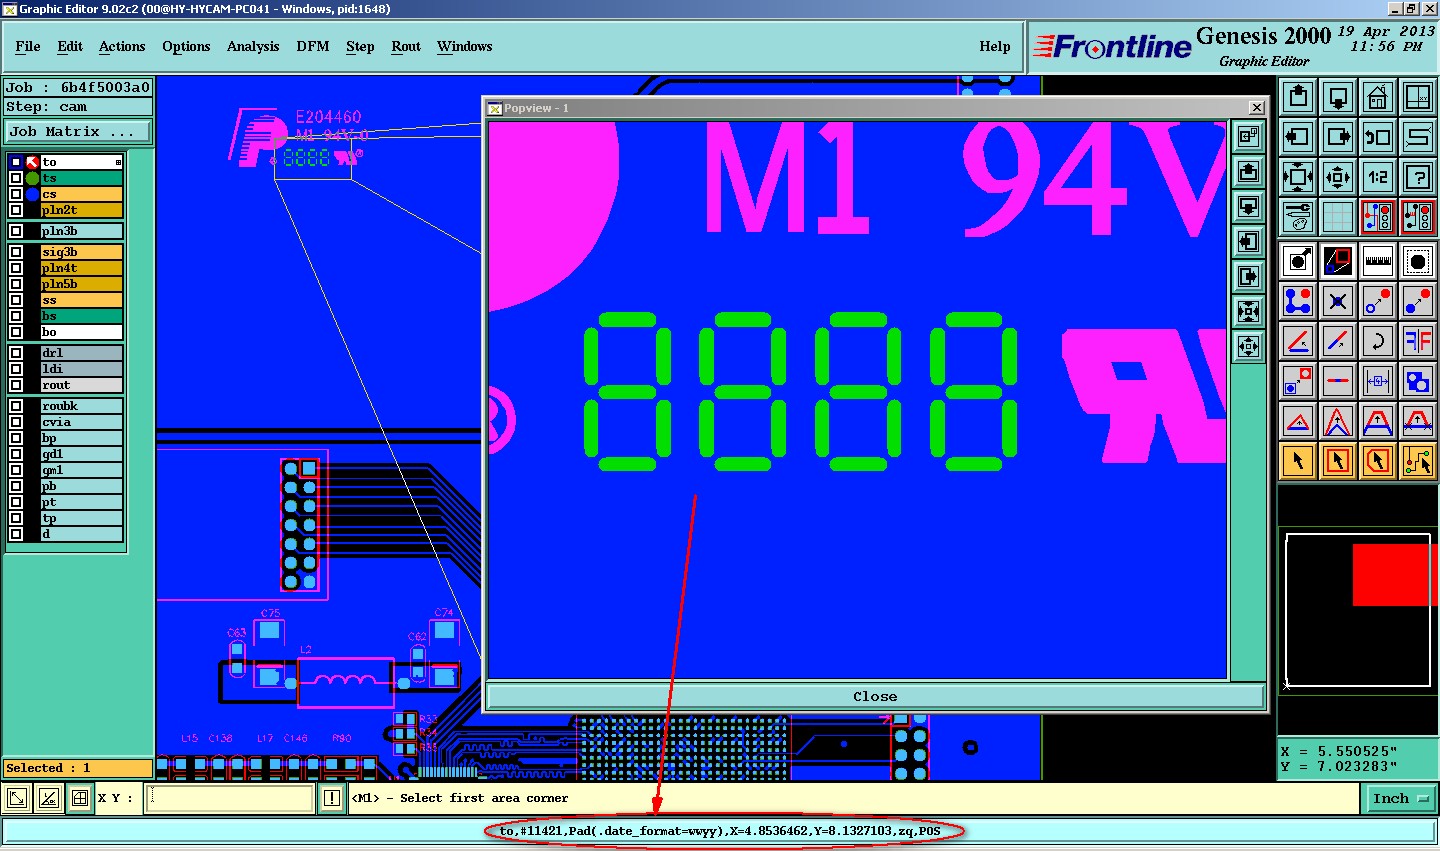Viewport: 1440px width, 851px height.
Task: Open the Step menu
Action: 360,46
